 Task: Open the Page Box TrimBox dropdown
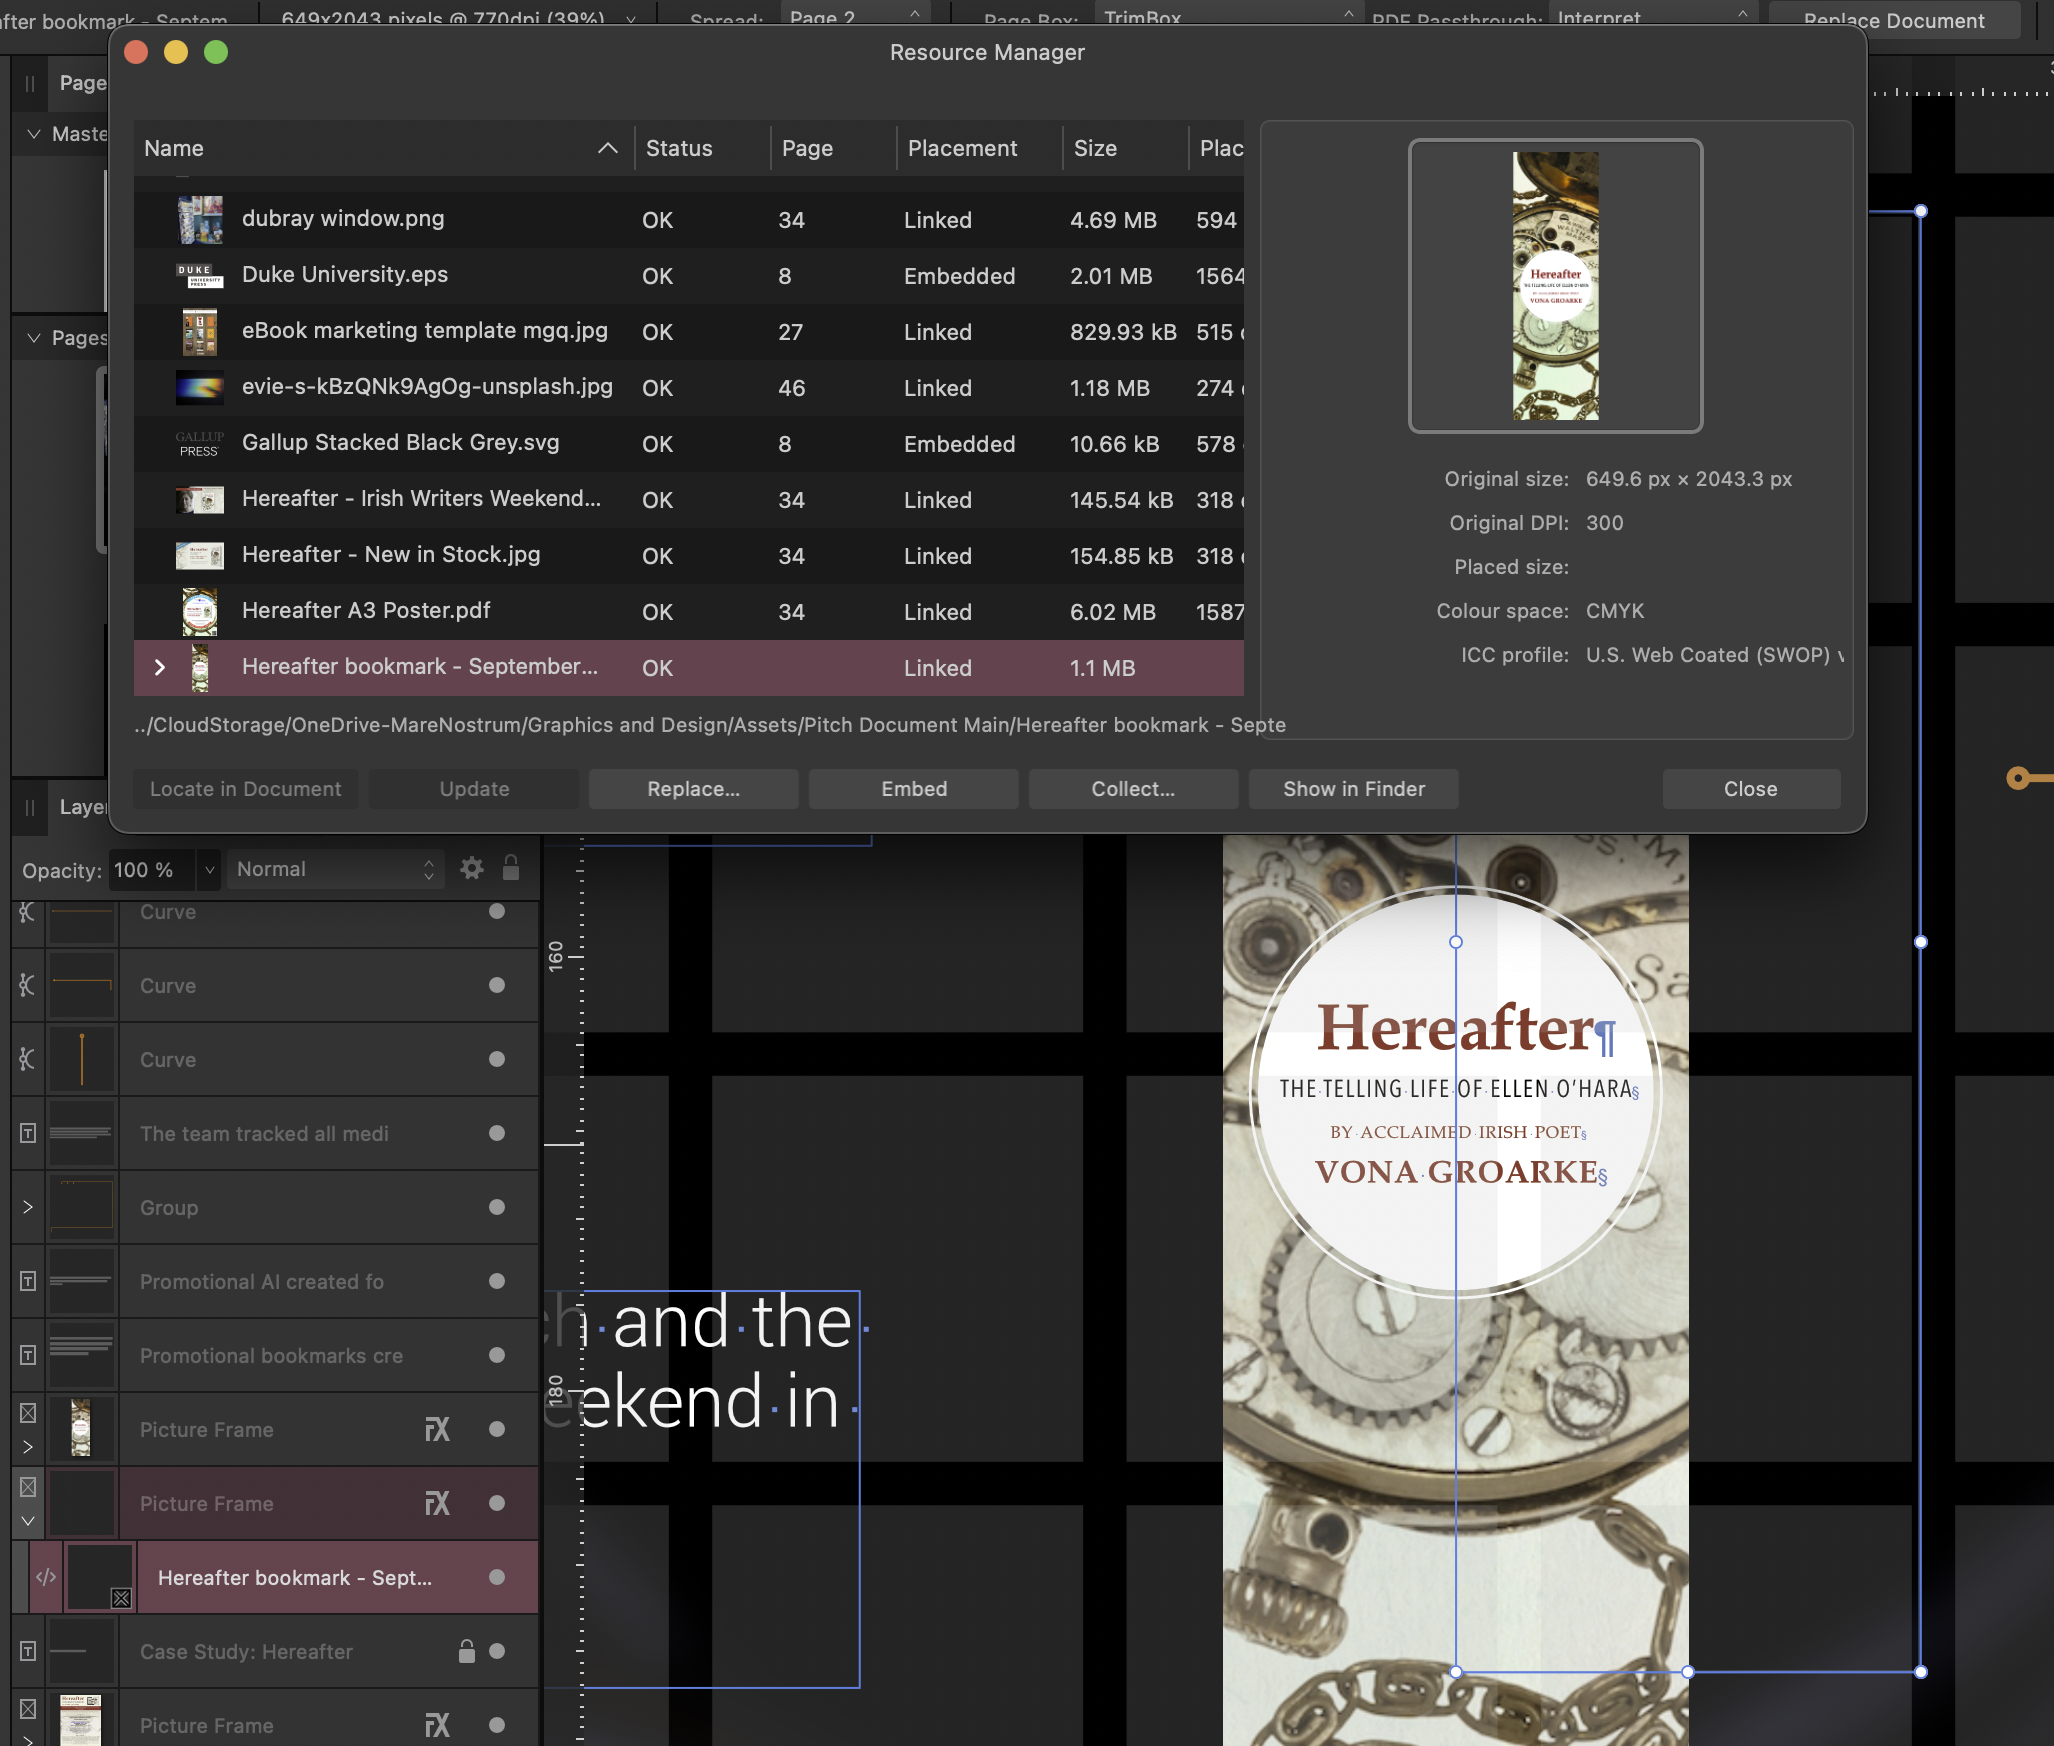tap(1228, 17)
